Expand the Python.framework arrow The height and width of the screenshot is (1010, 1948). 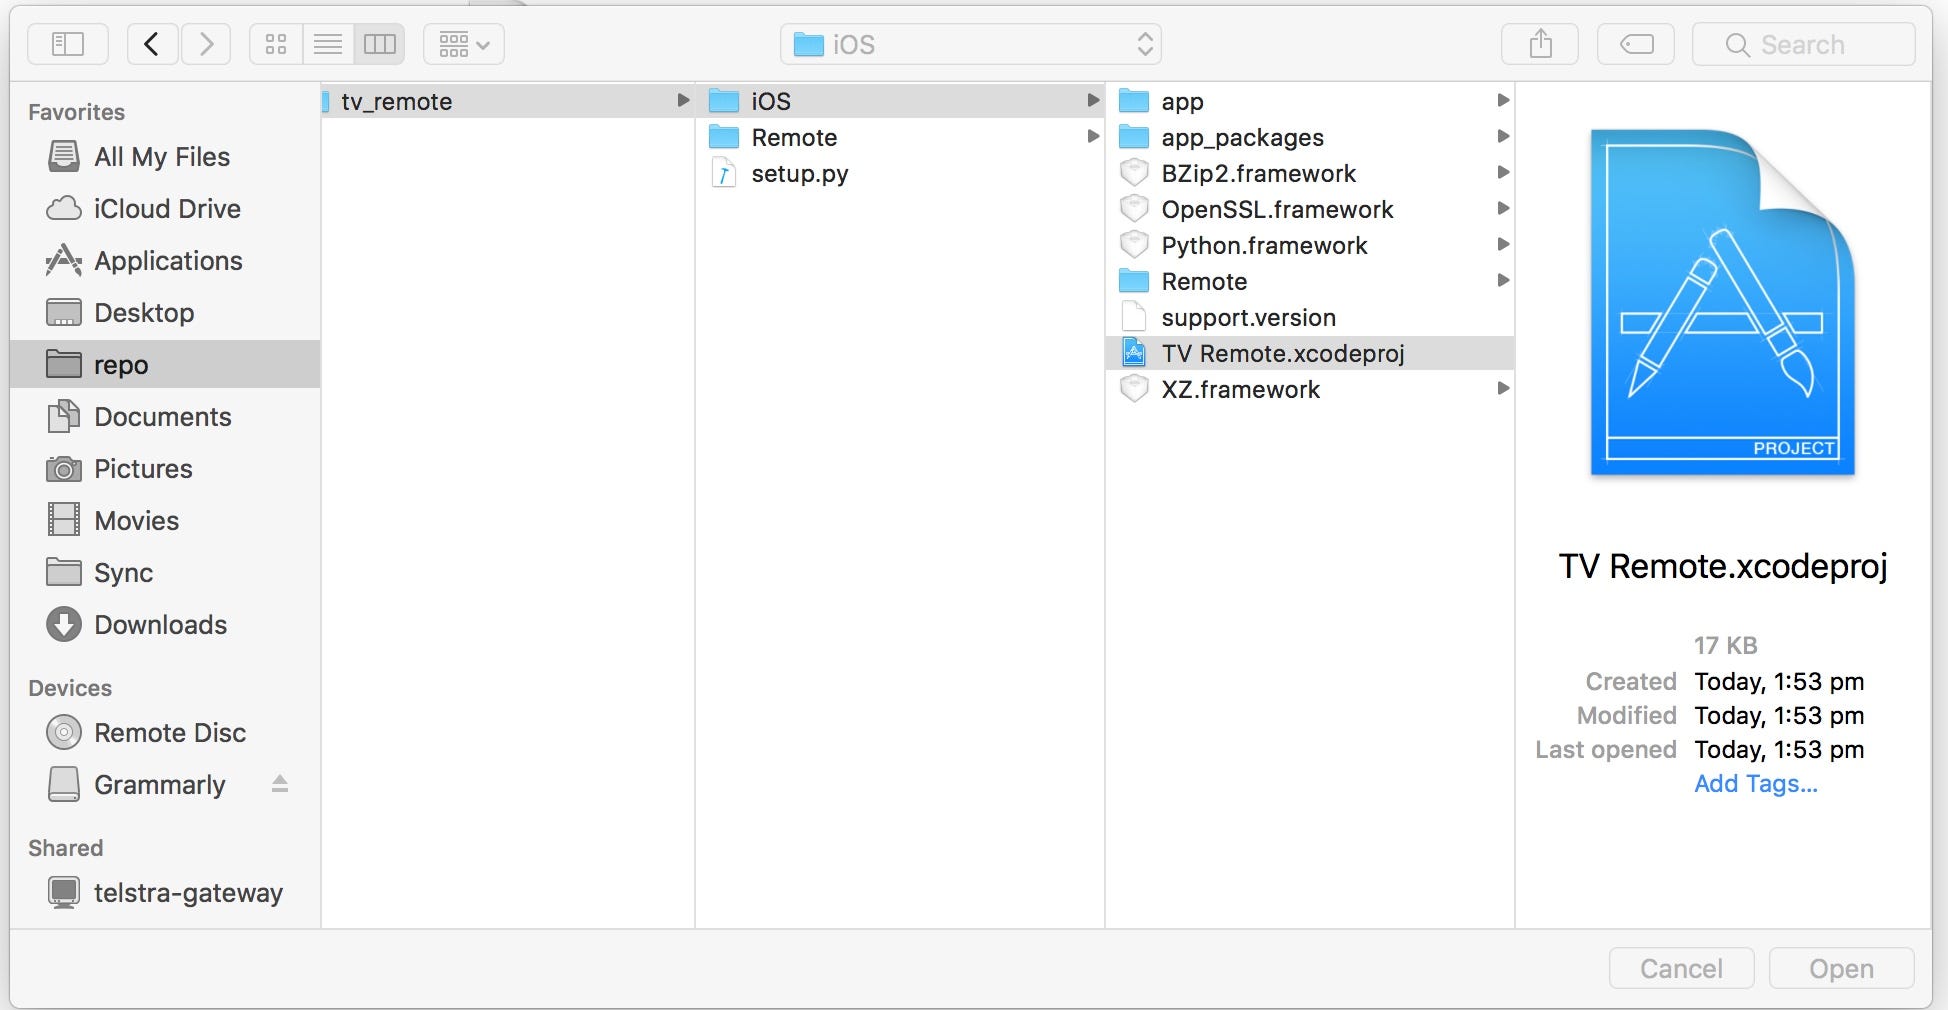[1503, 244]
